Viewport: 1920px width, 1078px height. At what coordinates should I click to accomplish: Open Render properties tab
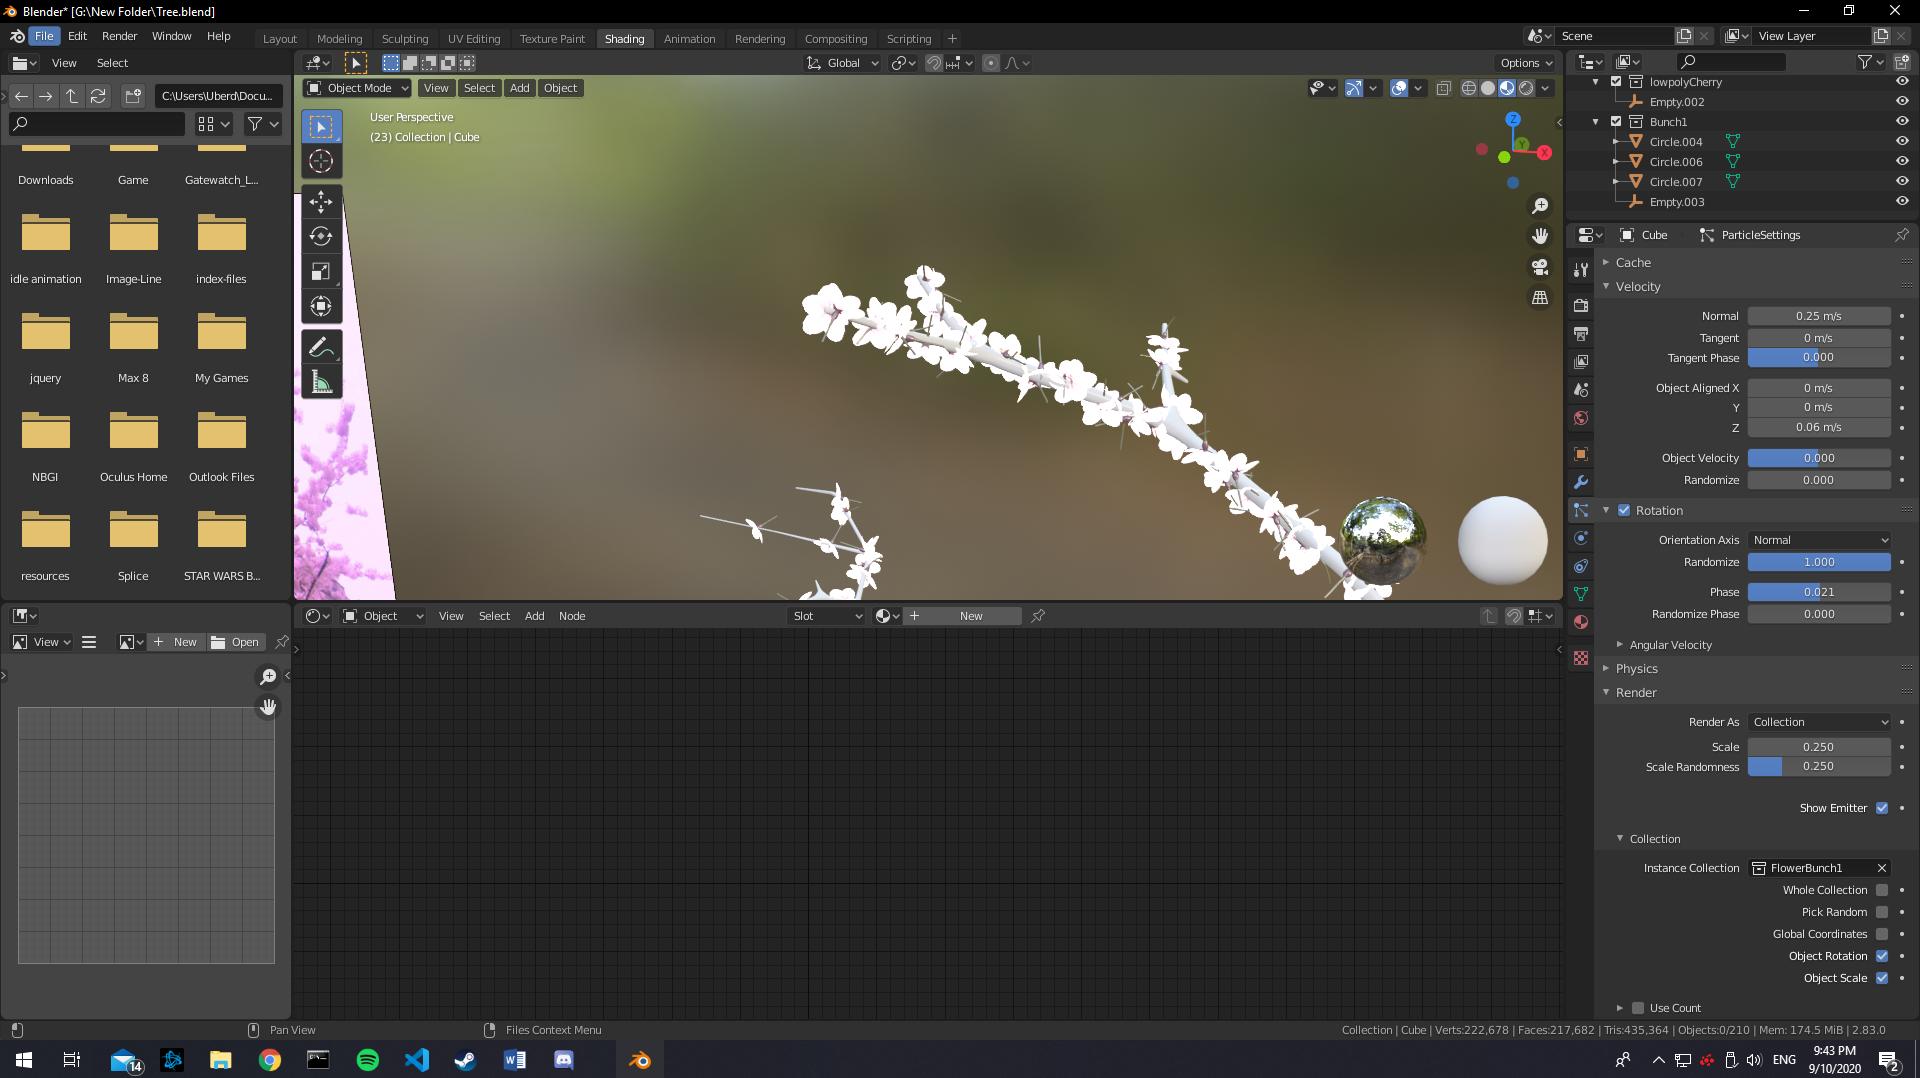pyautogui.click(x=1581, y=305)
